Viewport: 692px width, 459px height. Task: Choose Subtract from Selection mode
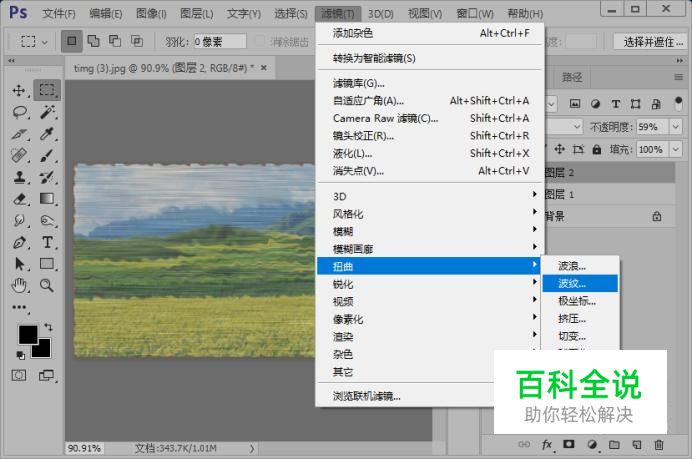[115, 41]
